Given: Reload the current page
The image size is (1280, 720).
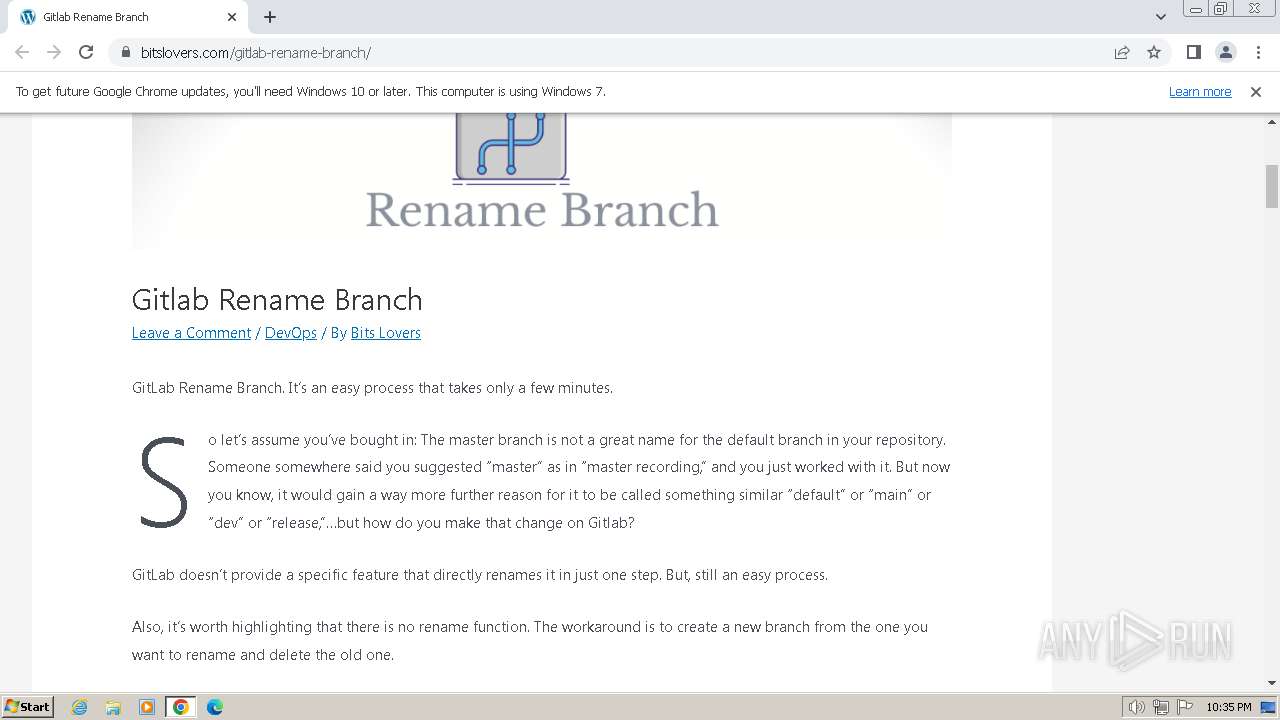Looking at the screenshot, I should [x=86, y=52].
